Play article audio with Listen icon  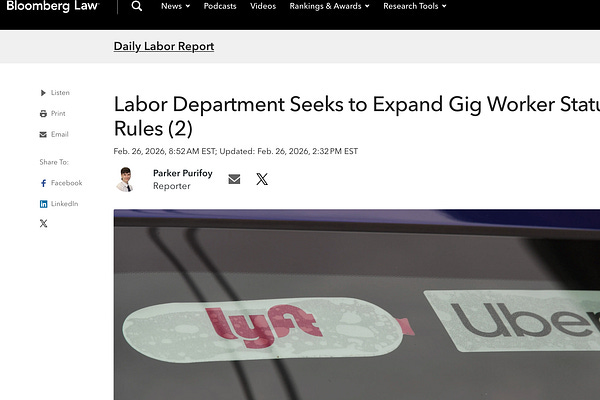43,93
